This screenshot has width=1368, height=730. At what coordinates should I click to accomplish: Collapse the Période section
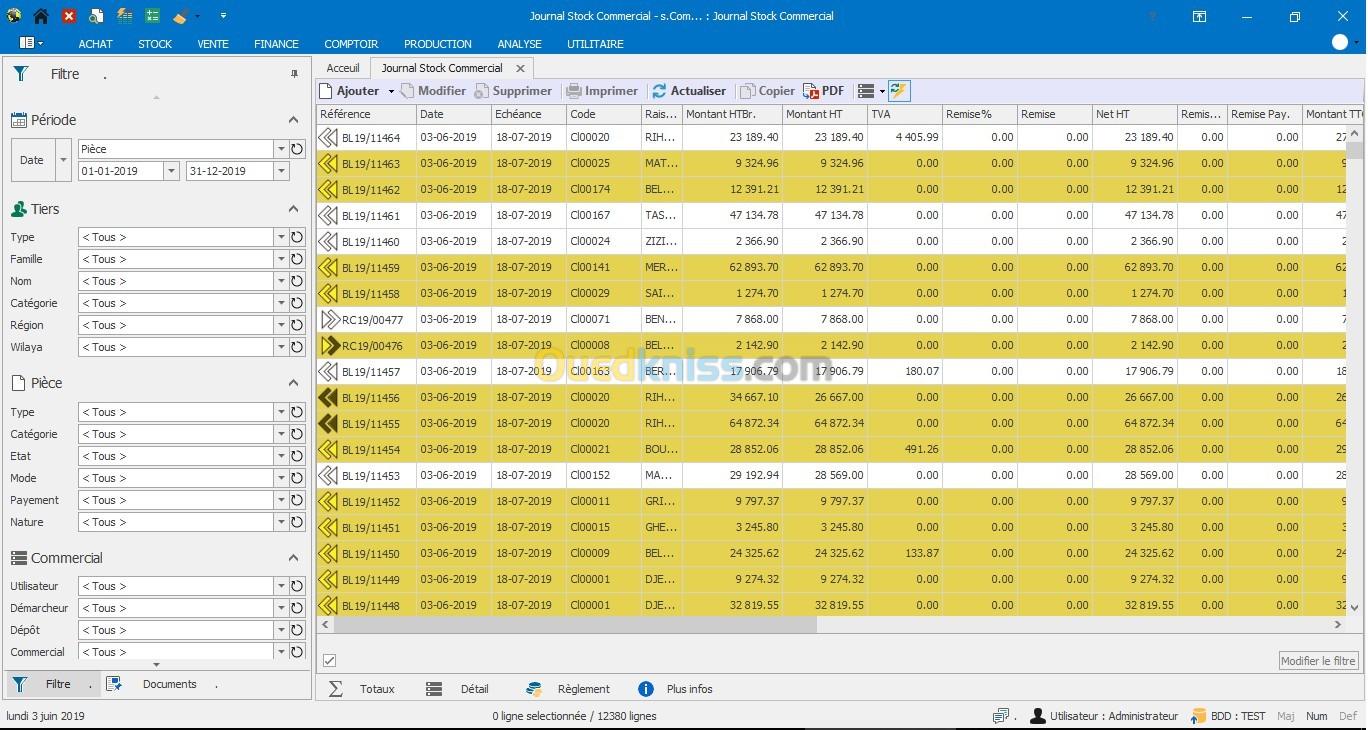point(293,120)
